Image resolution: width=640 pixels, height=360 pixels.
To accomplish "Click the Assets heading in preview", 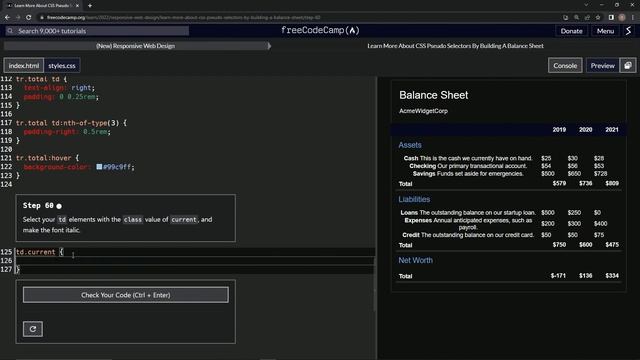I will [x=410, y=145].
